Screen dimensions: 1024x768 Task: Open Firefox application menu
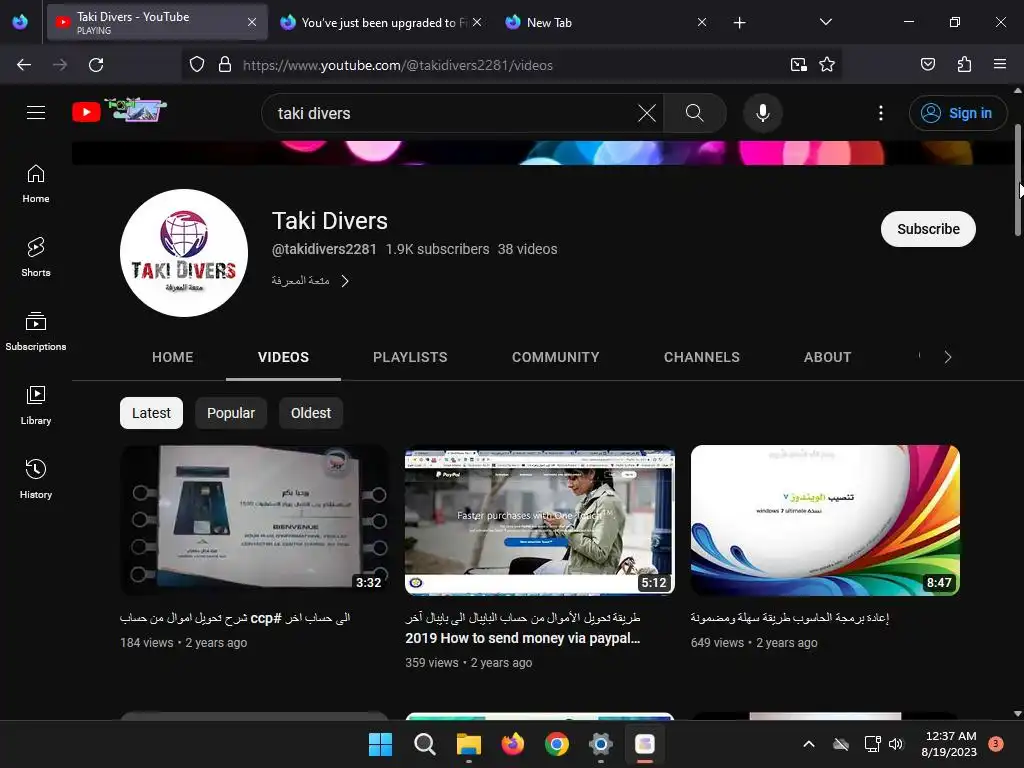click(x=999, y=64)
